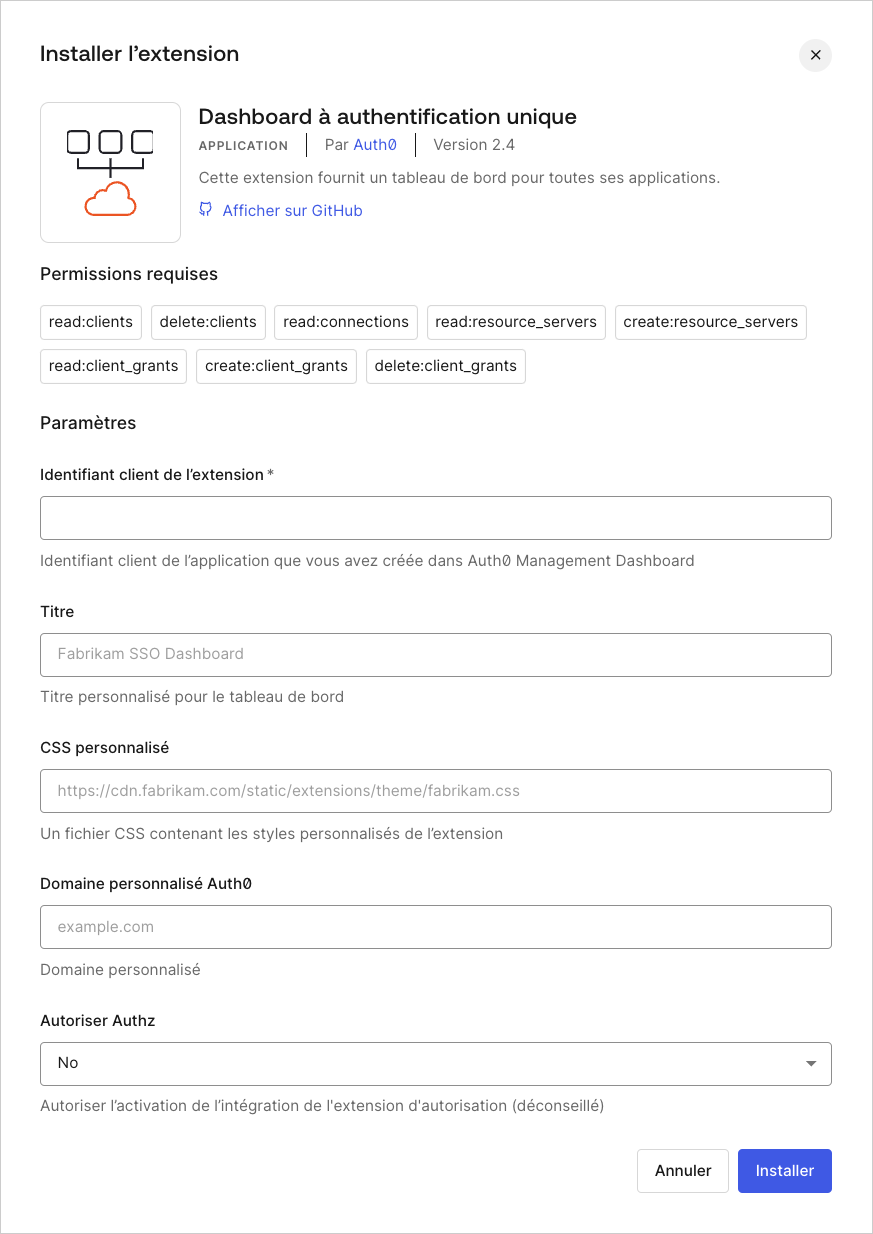Click the Domaine personnalisé Auth0 field
This screenshot has width=873, height=1234.
[435, 927]
